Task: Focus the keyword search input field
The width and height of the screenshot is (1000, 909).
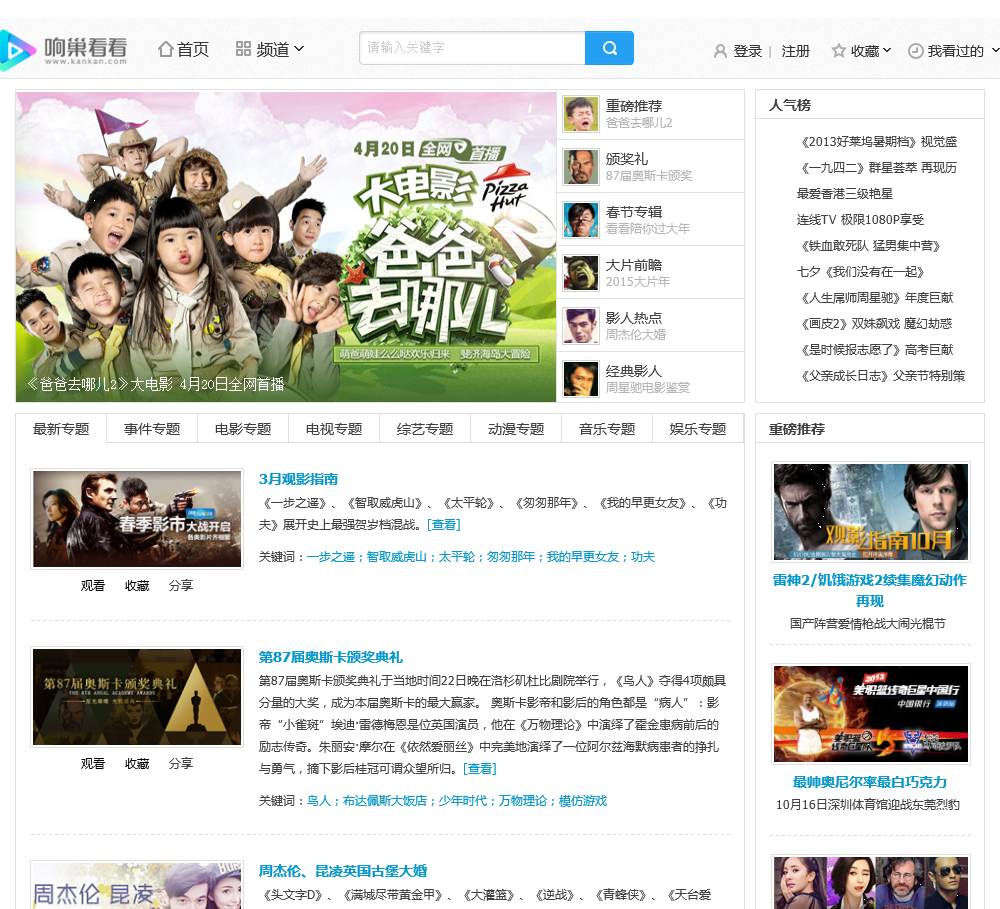Action: point(472,48)
